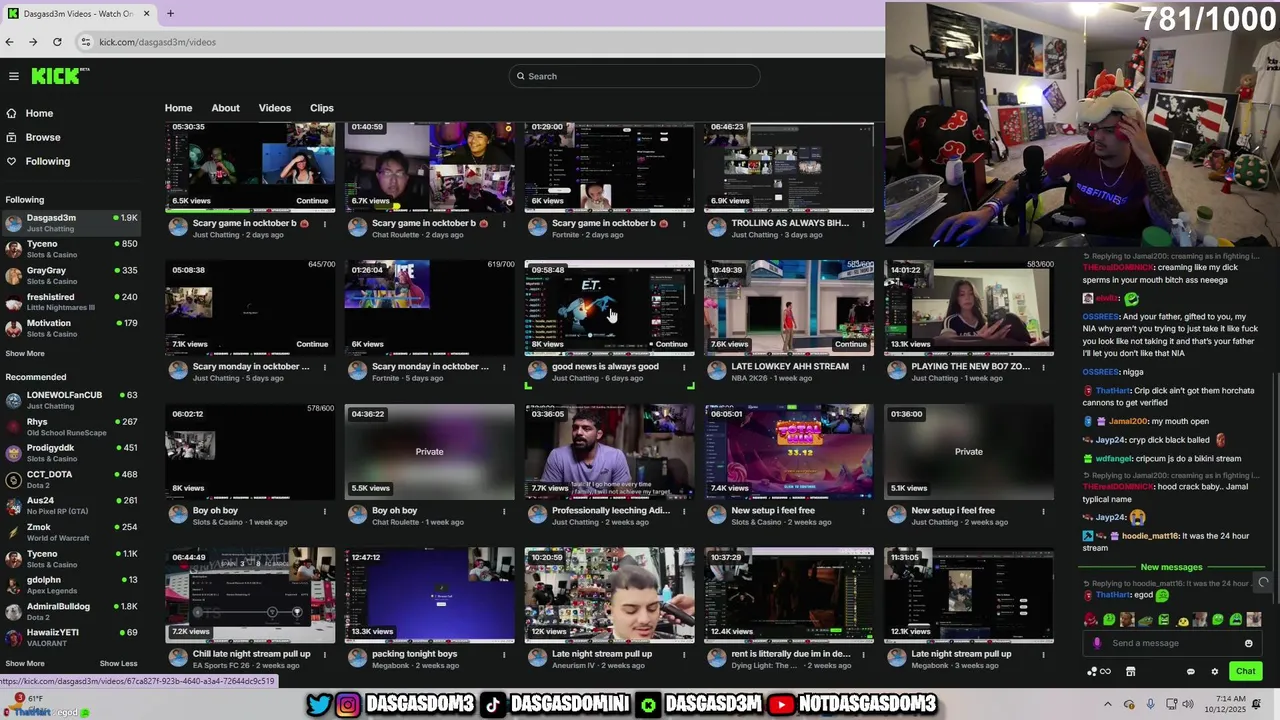1280x720 pixels.
Task: Expand Recommended list with Show More
Action: 25,663
